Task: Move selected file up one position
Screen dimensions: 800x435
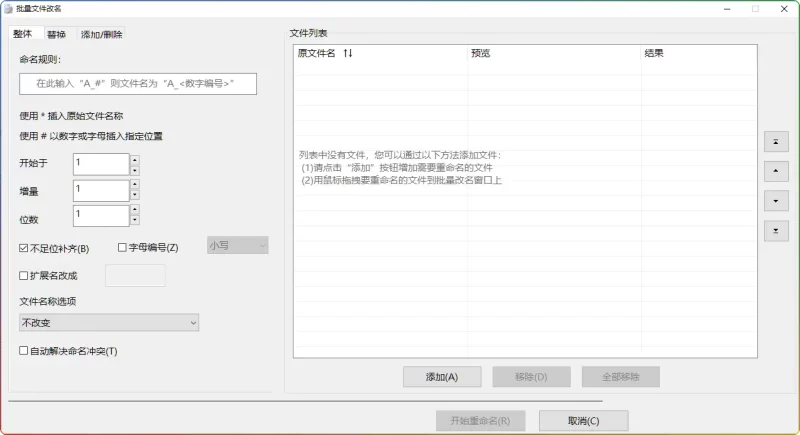Action: tap(776, 171)
